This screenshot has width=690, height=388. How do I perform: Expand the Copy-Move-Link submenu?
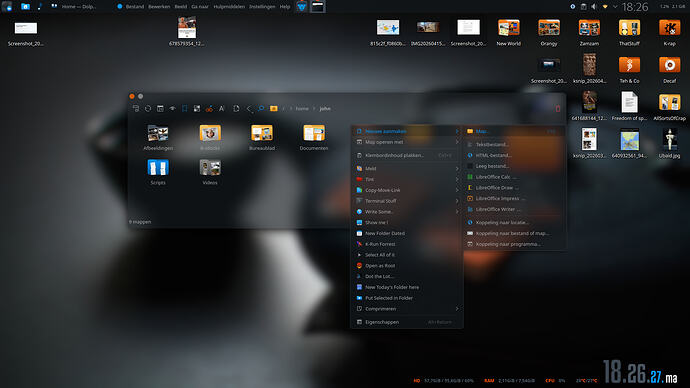(x=407, y=190)
